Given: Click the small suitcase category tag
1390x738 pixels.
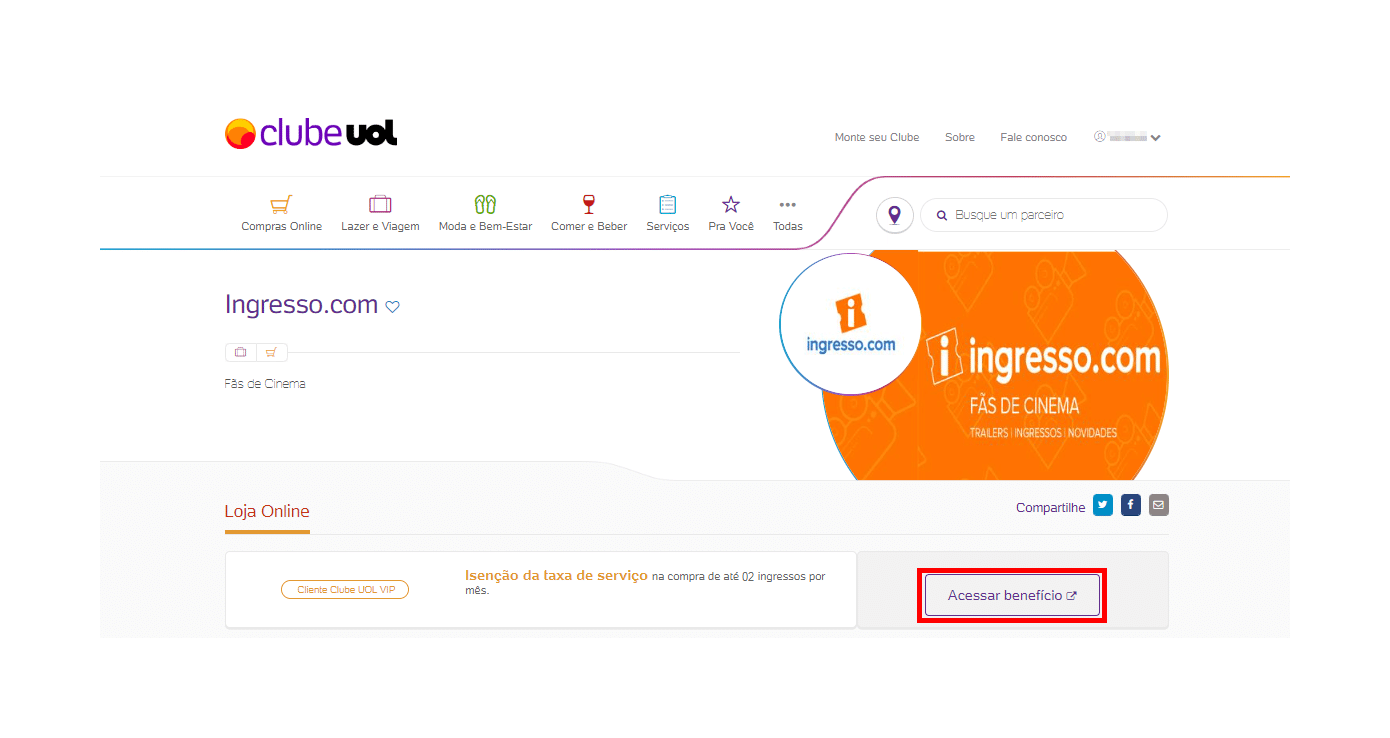Looking at the screenshot, I should coord(241,352).
